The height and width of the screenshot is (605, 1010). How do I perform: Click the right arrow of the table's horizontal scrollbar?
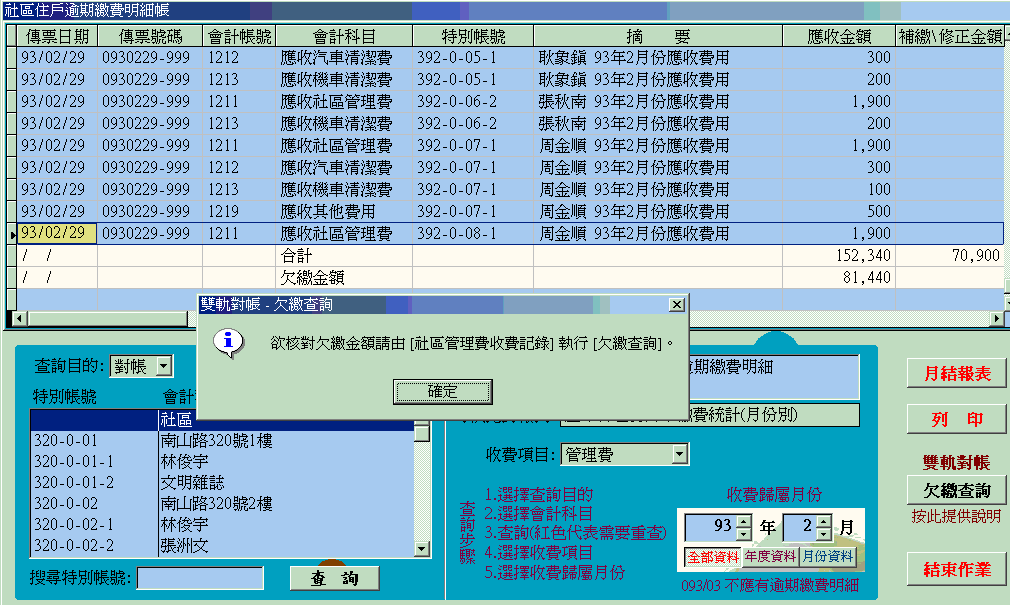[997, 318]
